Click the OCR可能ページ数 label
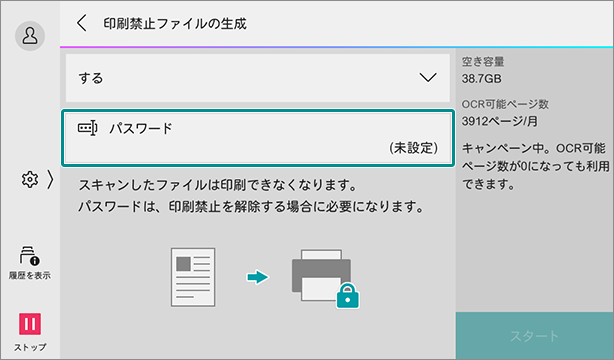614x360 pixels. point(505,104)
